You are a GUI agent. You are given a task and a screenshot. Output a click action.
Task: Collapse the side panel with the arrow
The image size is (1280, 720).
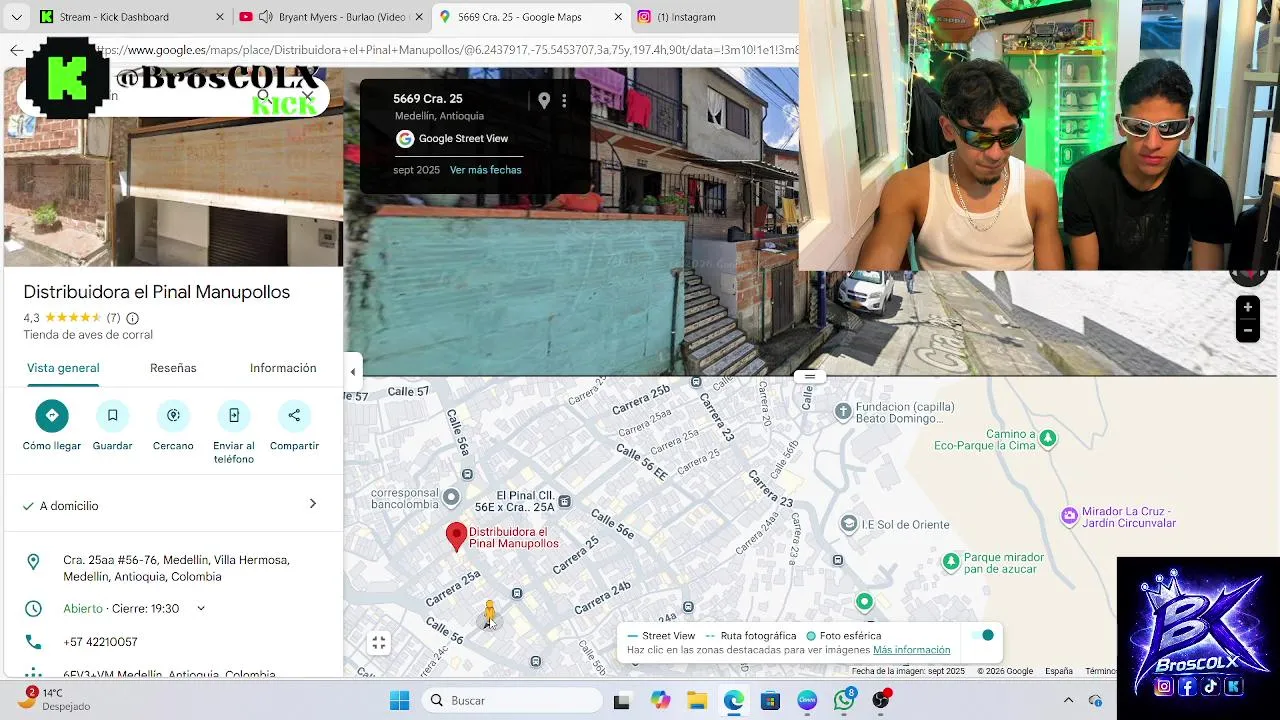click(352, 372)
